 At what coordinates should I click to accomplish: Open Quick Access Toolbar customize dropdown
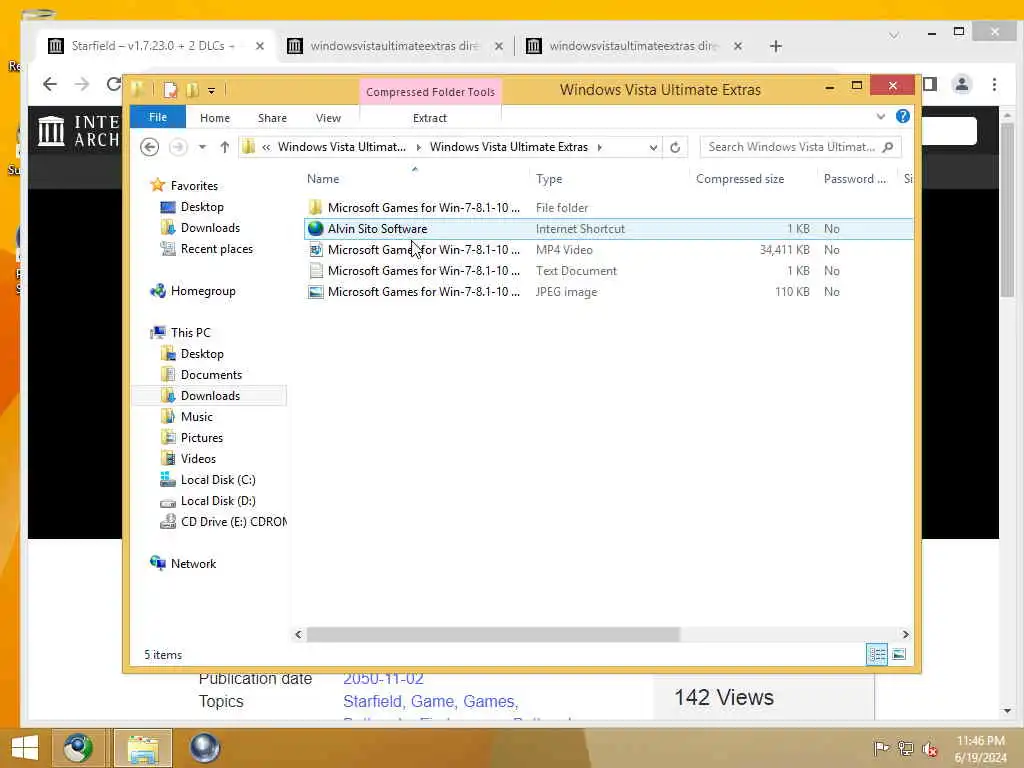[211, 91]
